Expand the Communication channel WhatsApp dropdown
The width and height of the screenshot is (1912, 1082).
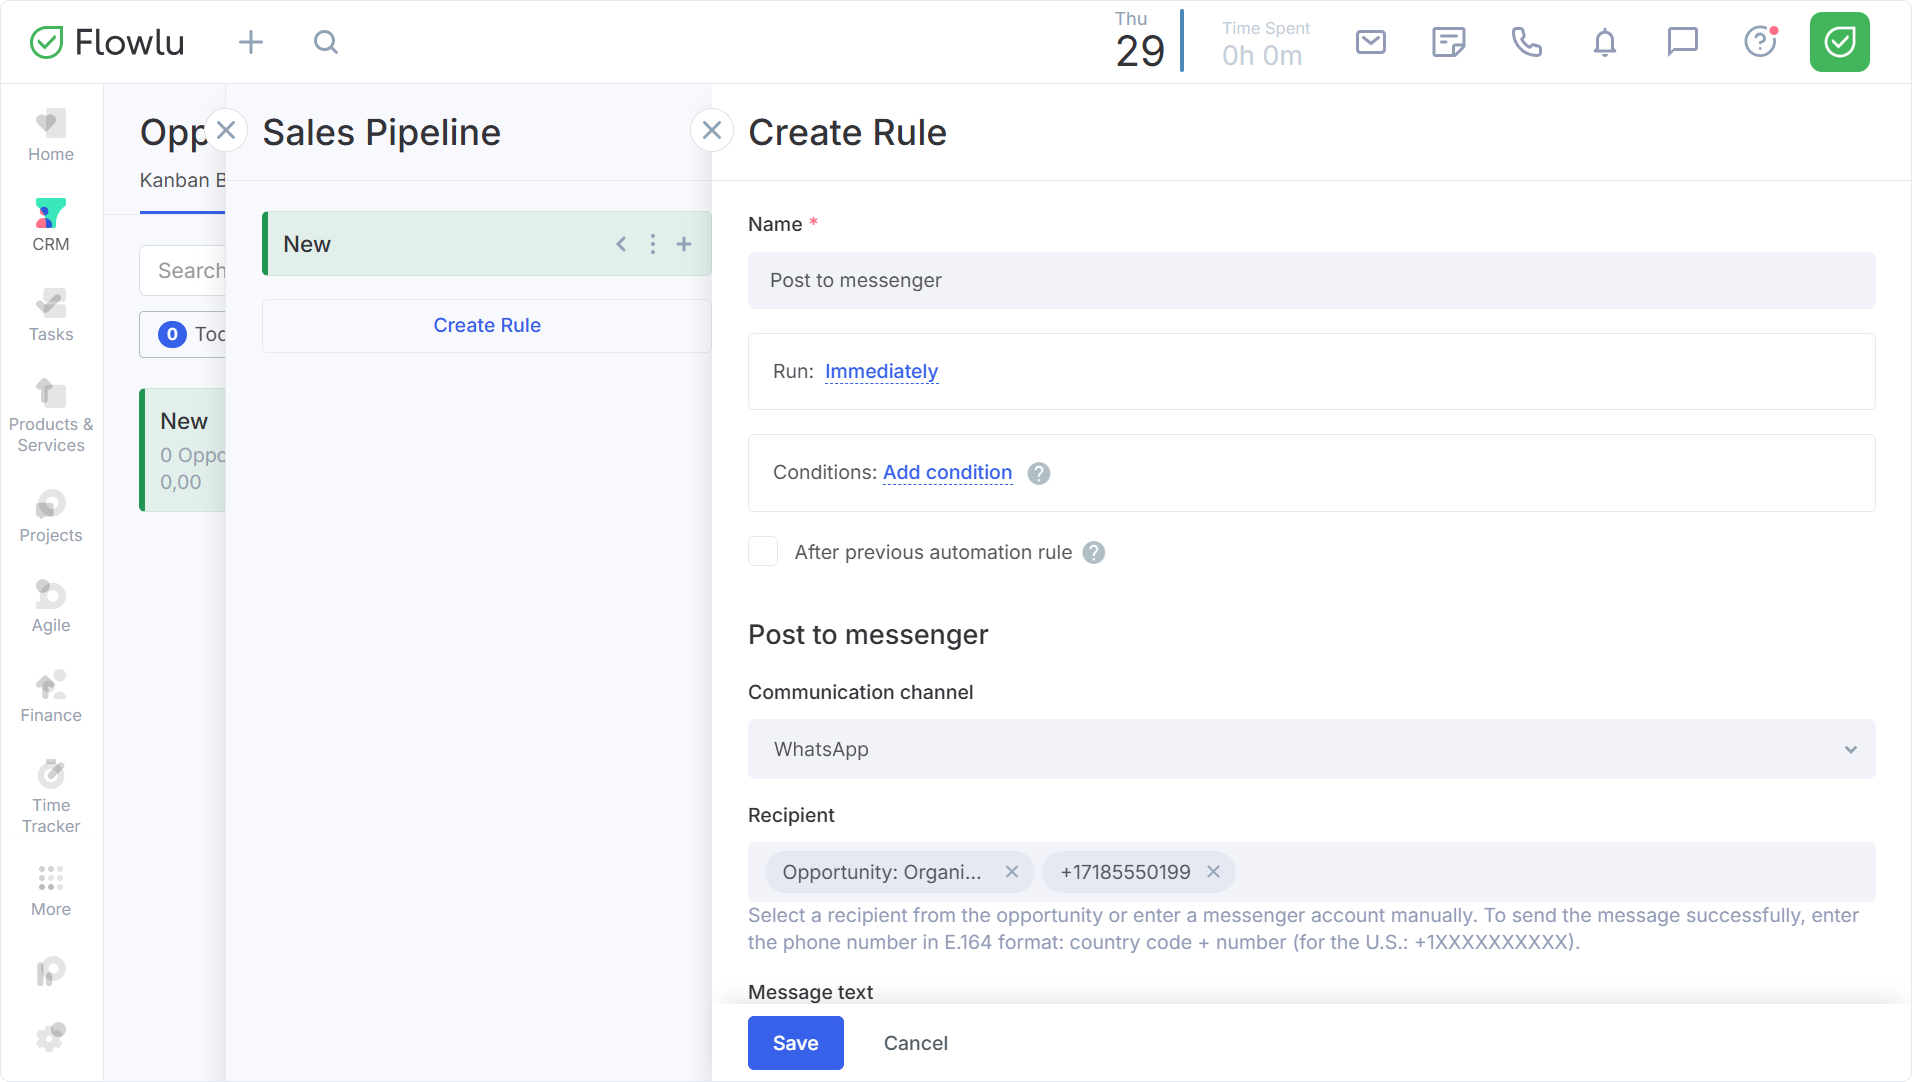click(x=1311, y=749)
